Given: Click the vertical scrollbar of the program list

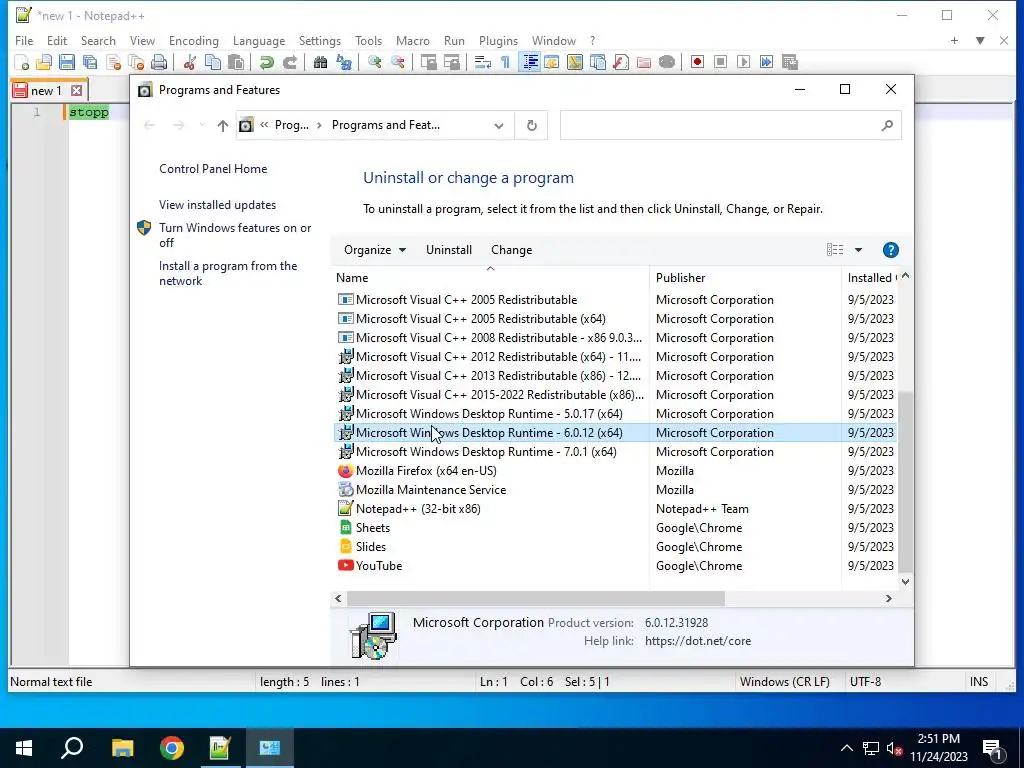Looking at the screenshot, I should [905, 482].
